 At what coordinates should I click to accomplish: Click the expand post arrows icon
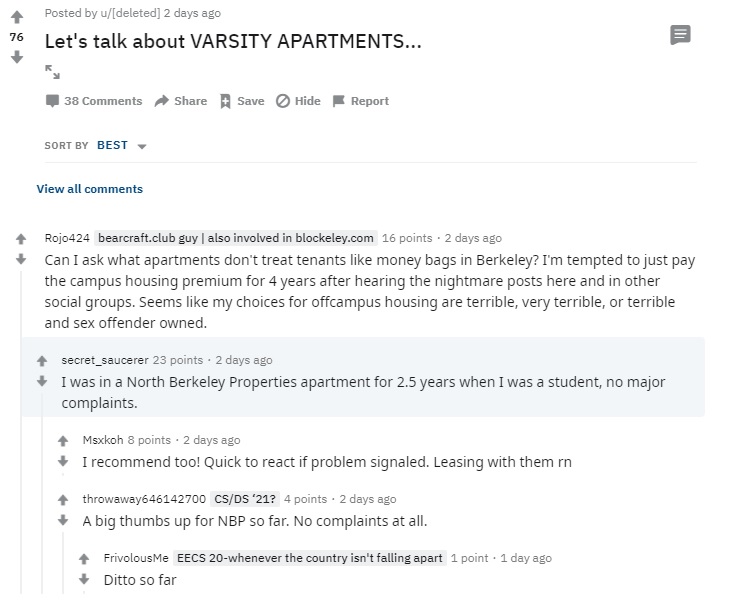52,72
